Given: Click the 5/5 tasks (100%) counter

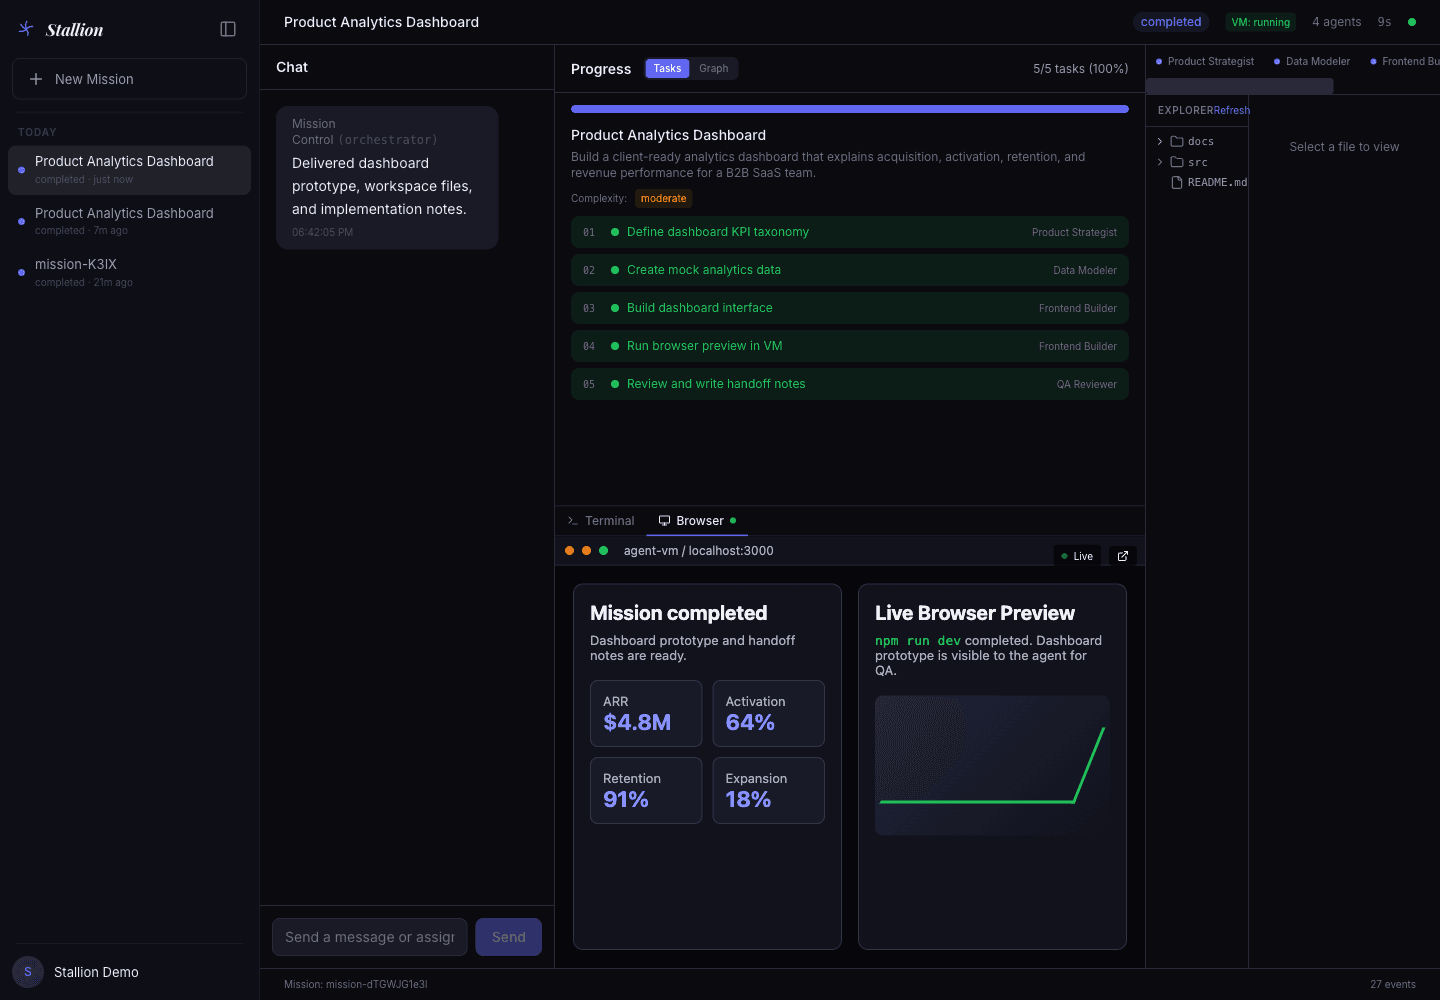Looking at the screenshot, I should pos(1080,69).
